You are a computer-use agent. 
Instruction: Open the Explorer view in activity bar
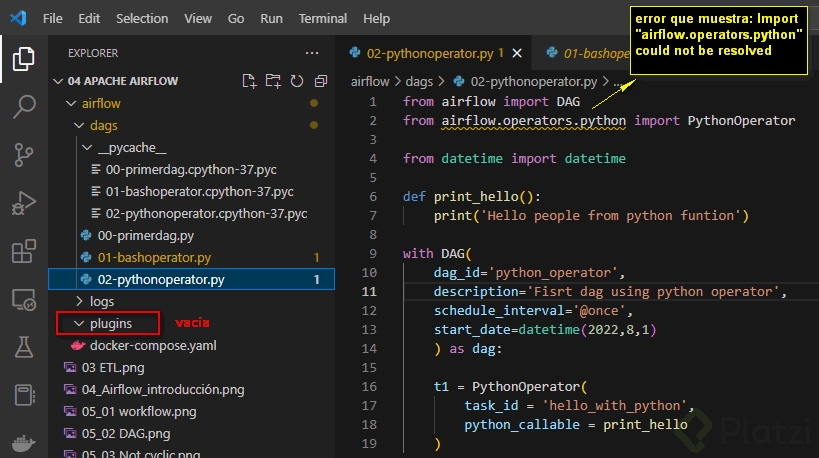(x=22, y=59)
